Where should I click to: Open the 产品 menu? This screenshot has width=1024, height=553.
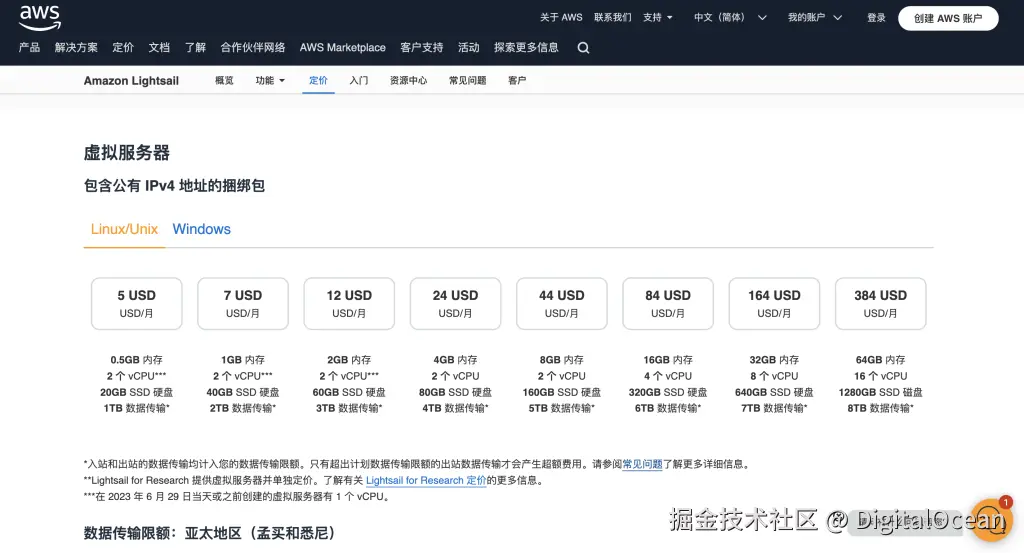click(29, 48)
